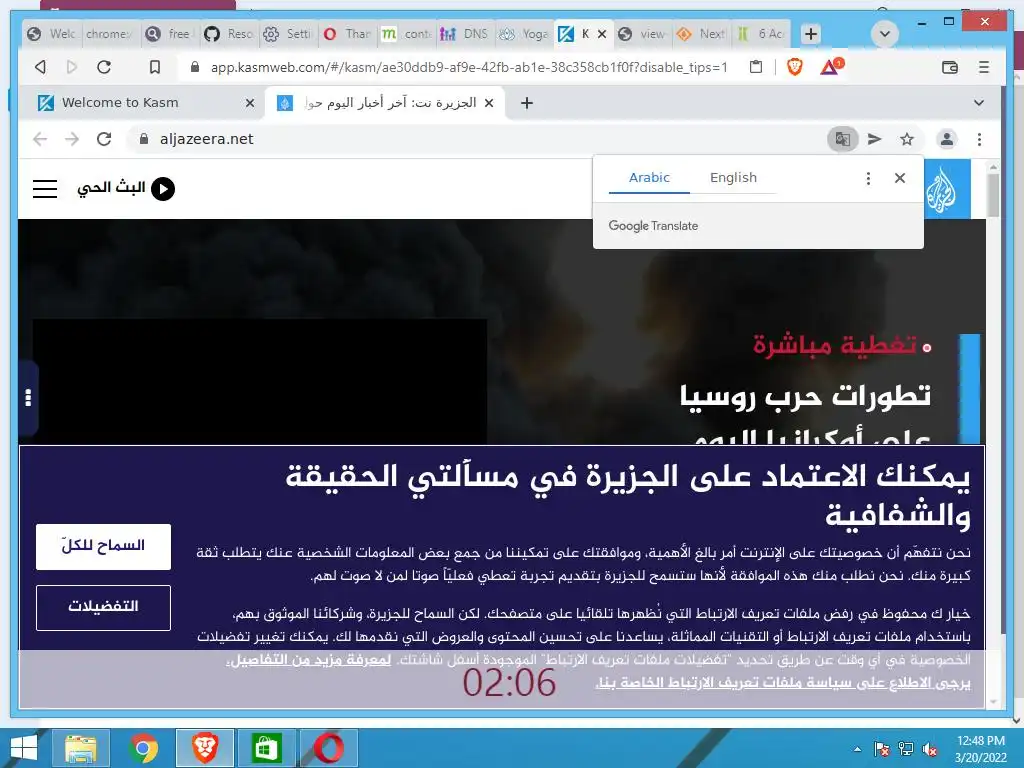
Task: Add a new tab in inner Chrome
Action: pyautogui.click(x=527, y=103)
